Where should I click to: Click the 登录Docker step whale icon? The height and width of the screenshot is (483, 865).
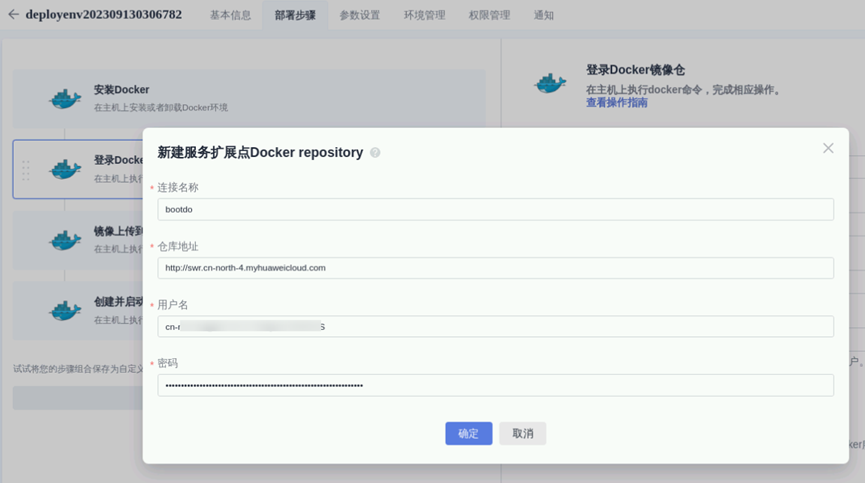coord(65,169)
